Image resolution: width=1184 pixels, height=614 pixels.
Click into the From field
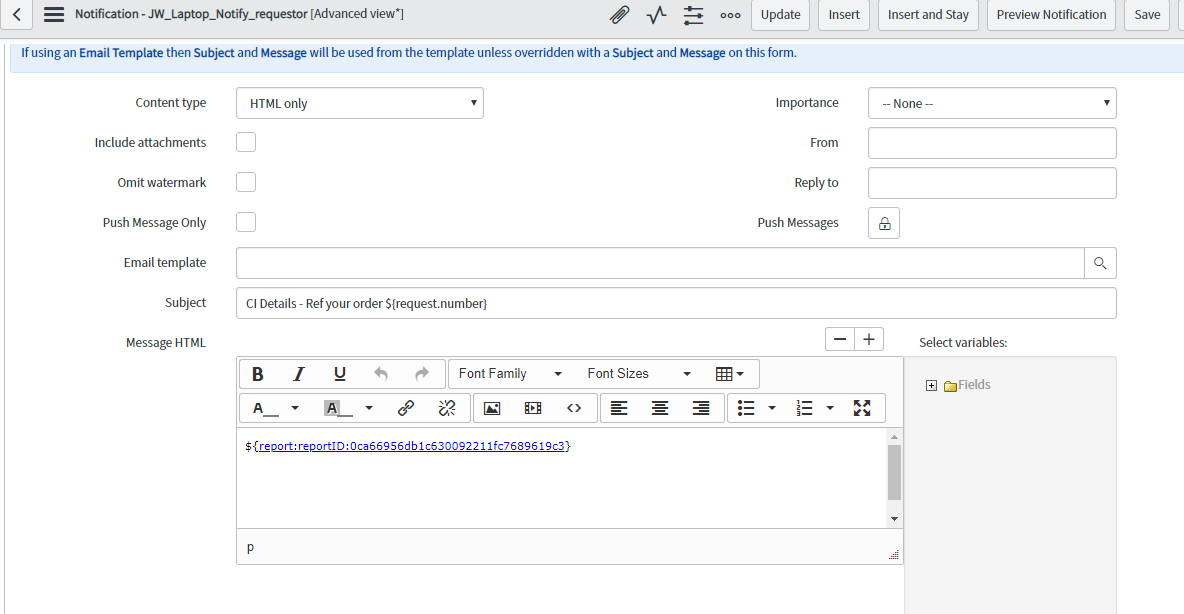(992, 143)
